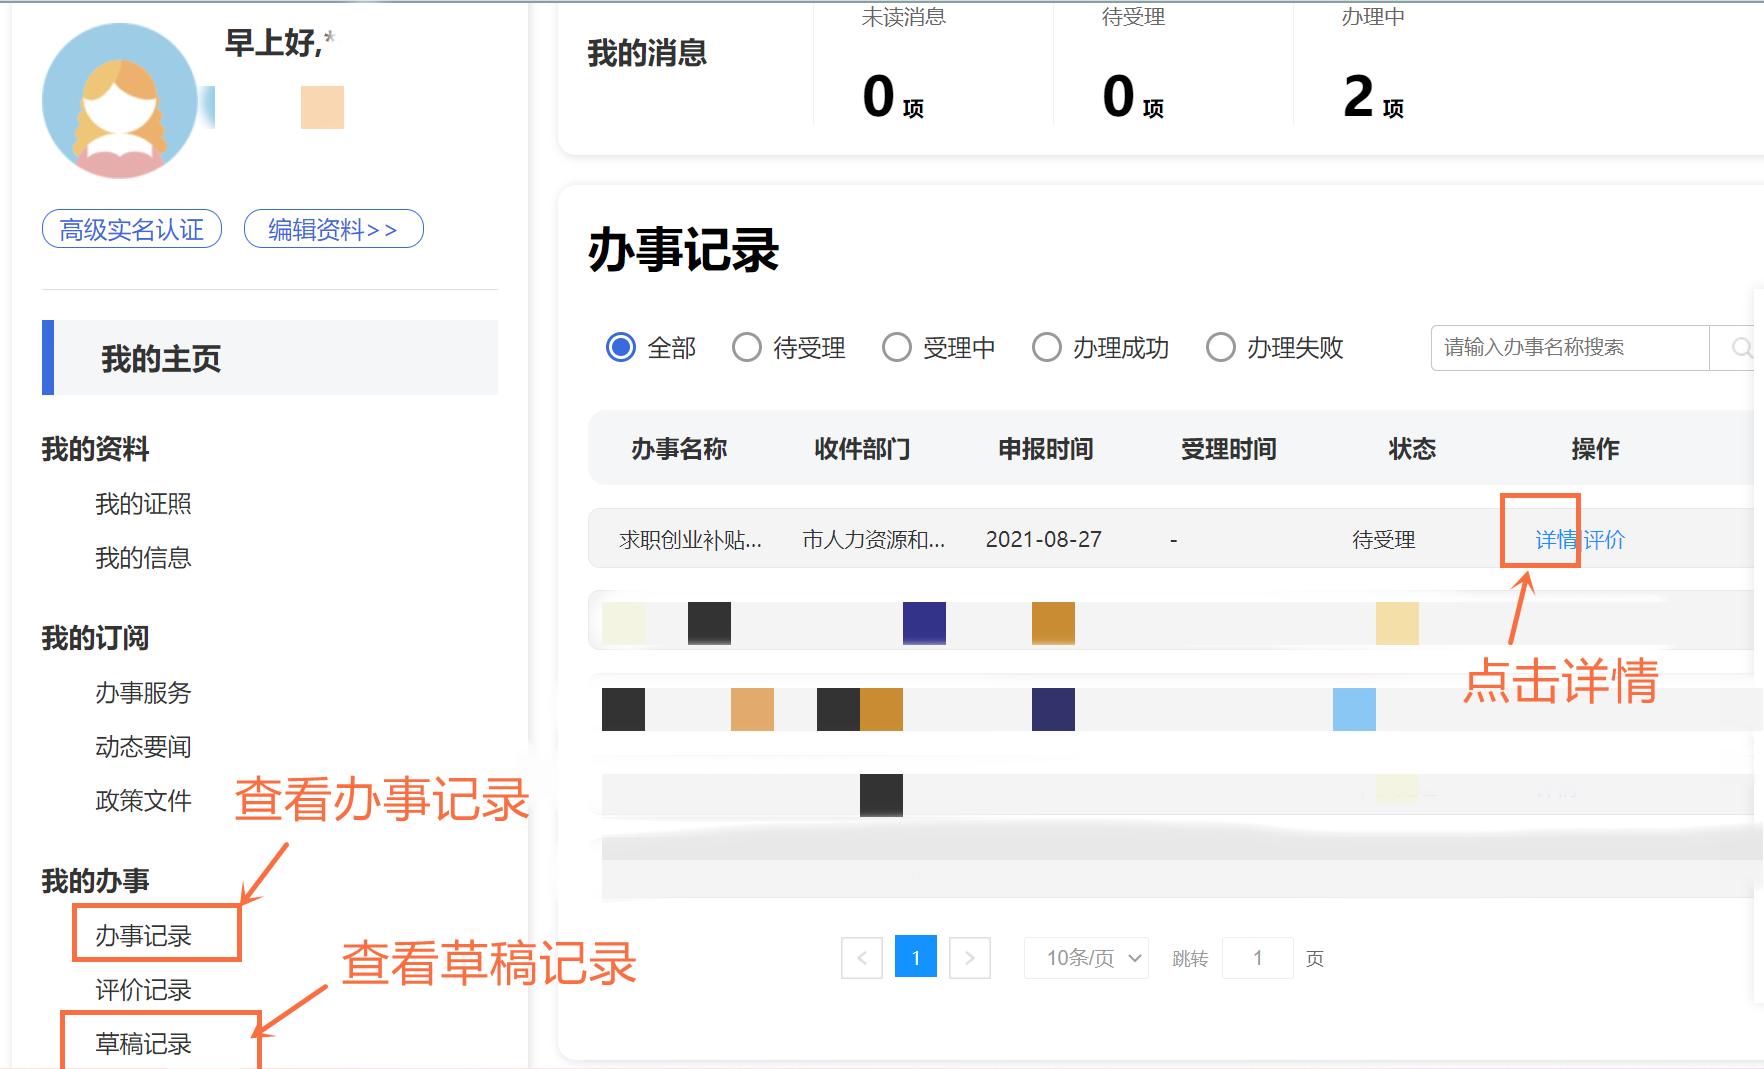Open 政策文件 menu item
Screen dimensions: 1764x1069
143,801
